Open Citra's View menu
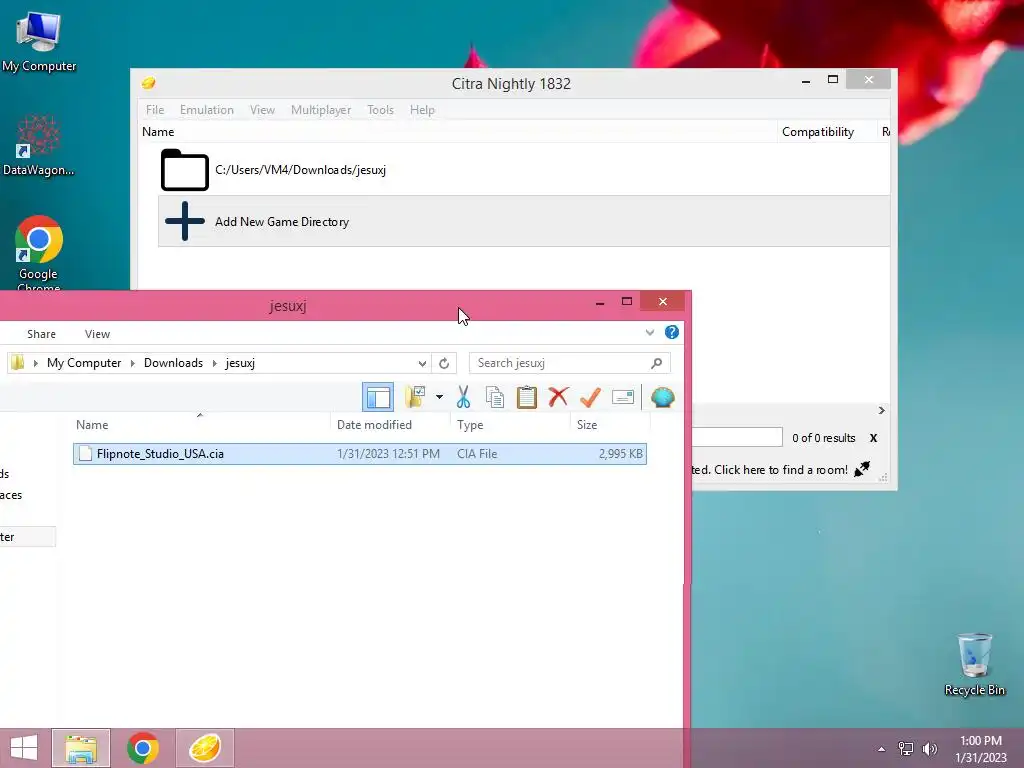Screen dimensions: 1024x768 click(x=262, y=110)
